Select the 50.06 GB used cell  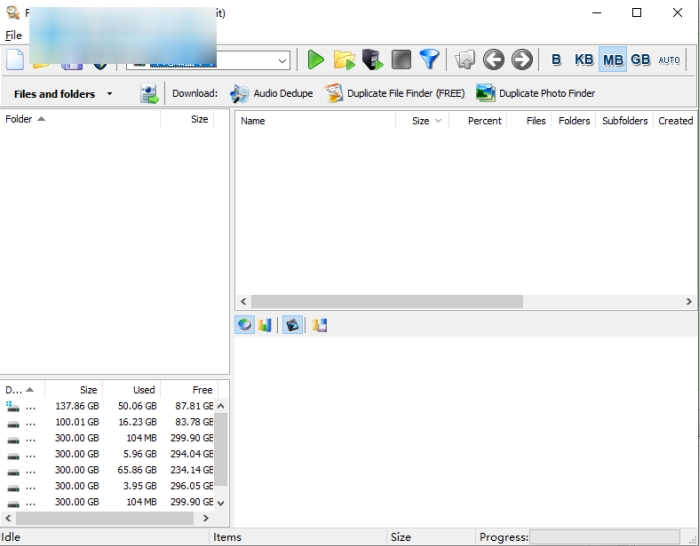(x=137, y=406)
